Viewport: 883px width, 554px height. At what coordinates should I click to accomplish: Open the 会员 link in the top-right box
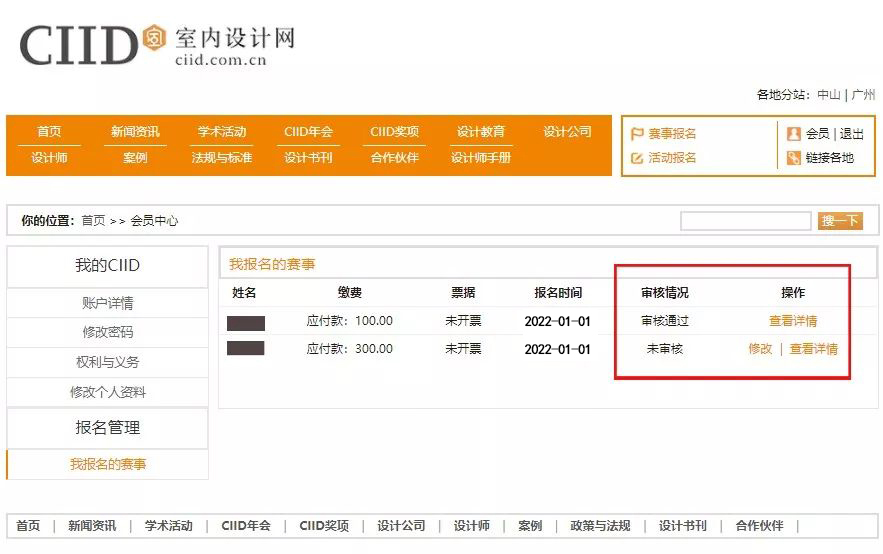coord(817,133)
